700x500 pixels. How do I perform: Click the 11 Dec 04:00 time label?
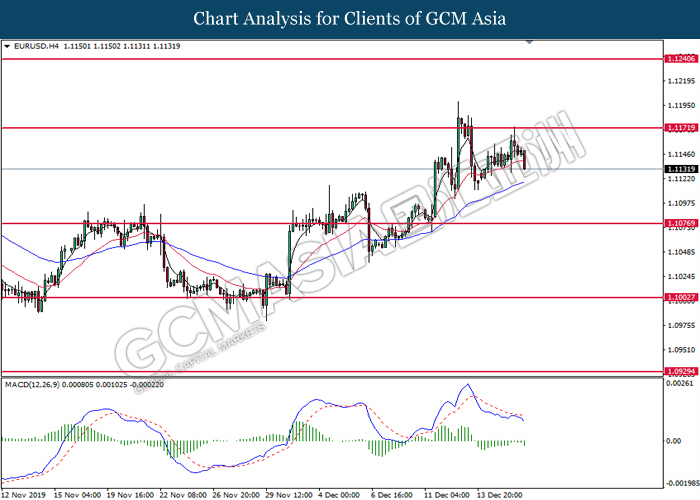[447, 493]
